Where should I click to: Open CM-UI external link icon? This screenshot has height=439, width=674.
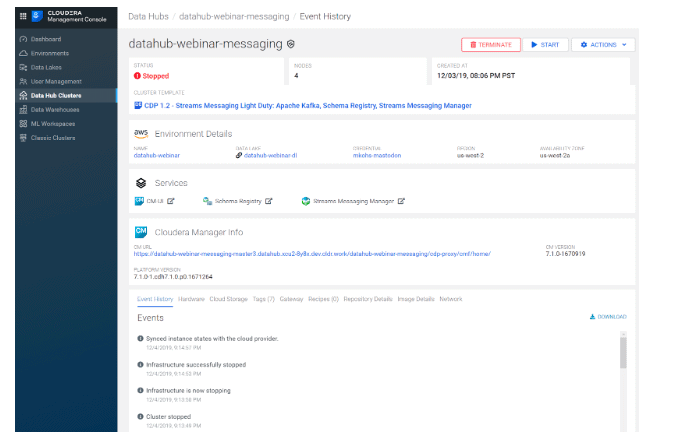[171, 201]
